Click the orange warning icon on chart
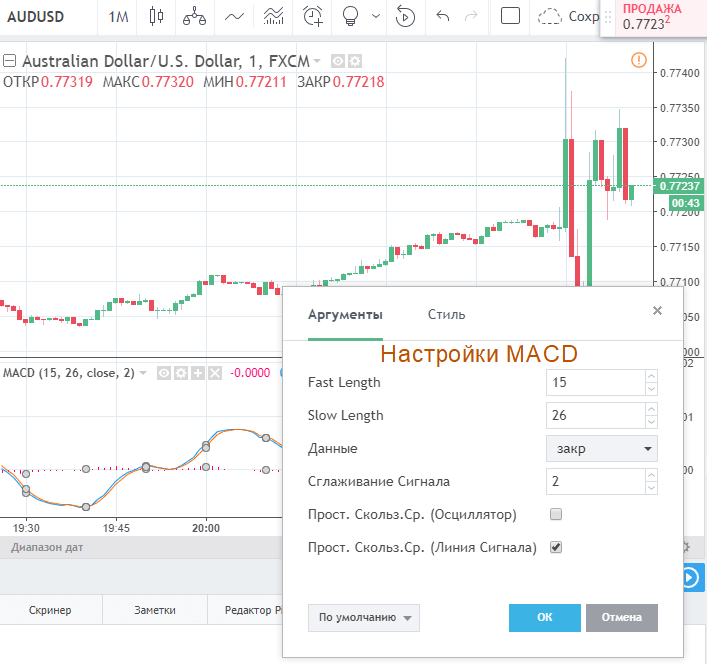707x664 pixels. (x=639, y=60)
